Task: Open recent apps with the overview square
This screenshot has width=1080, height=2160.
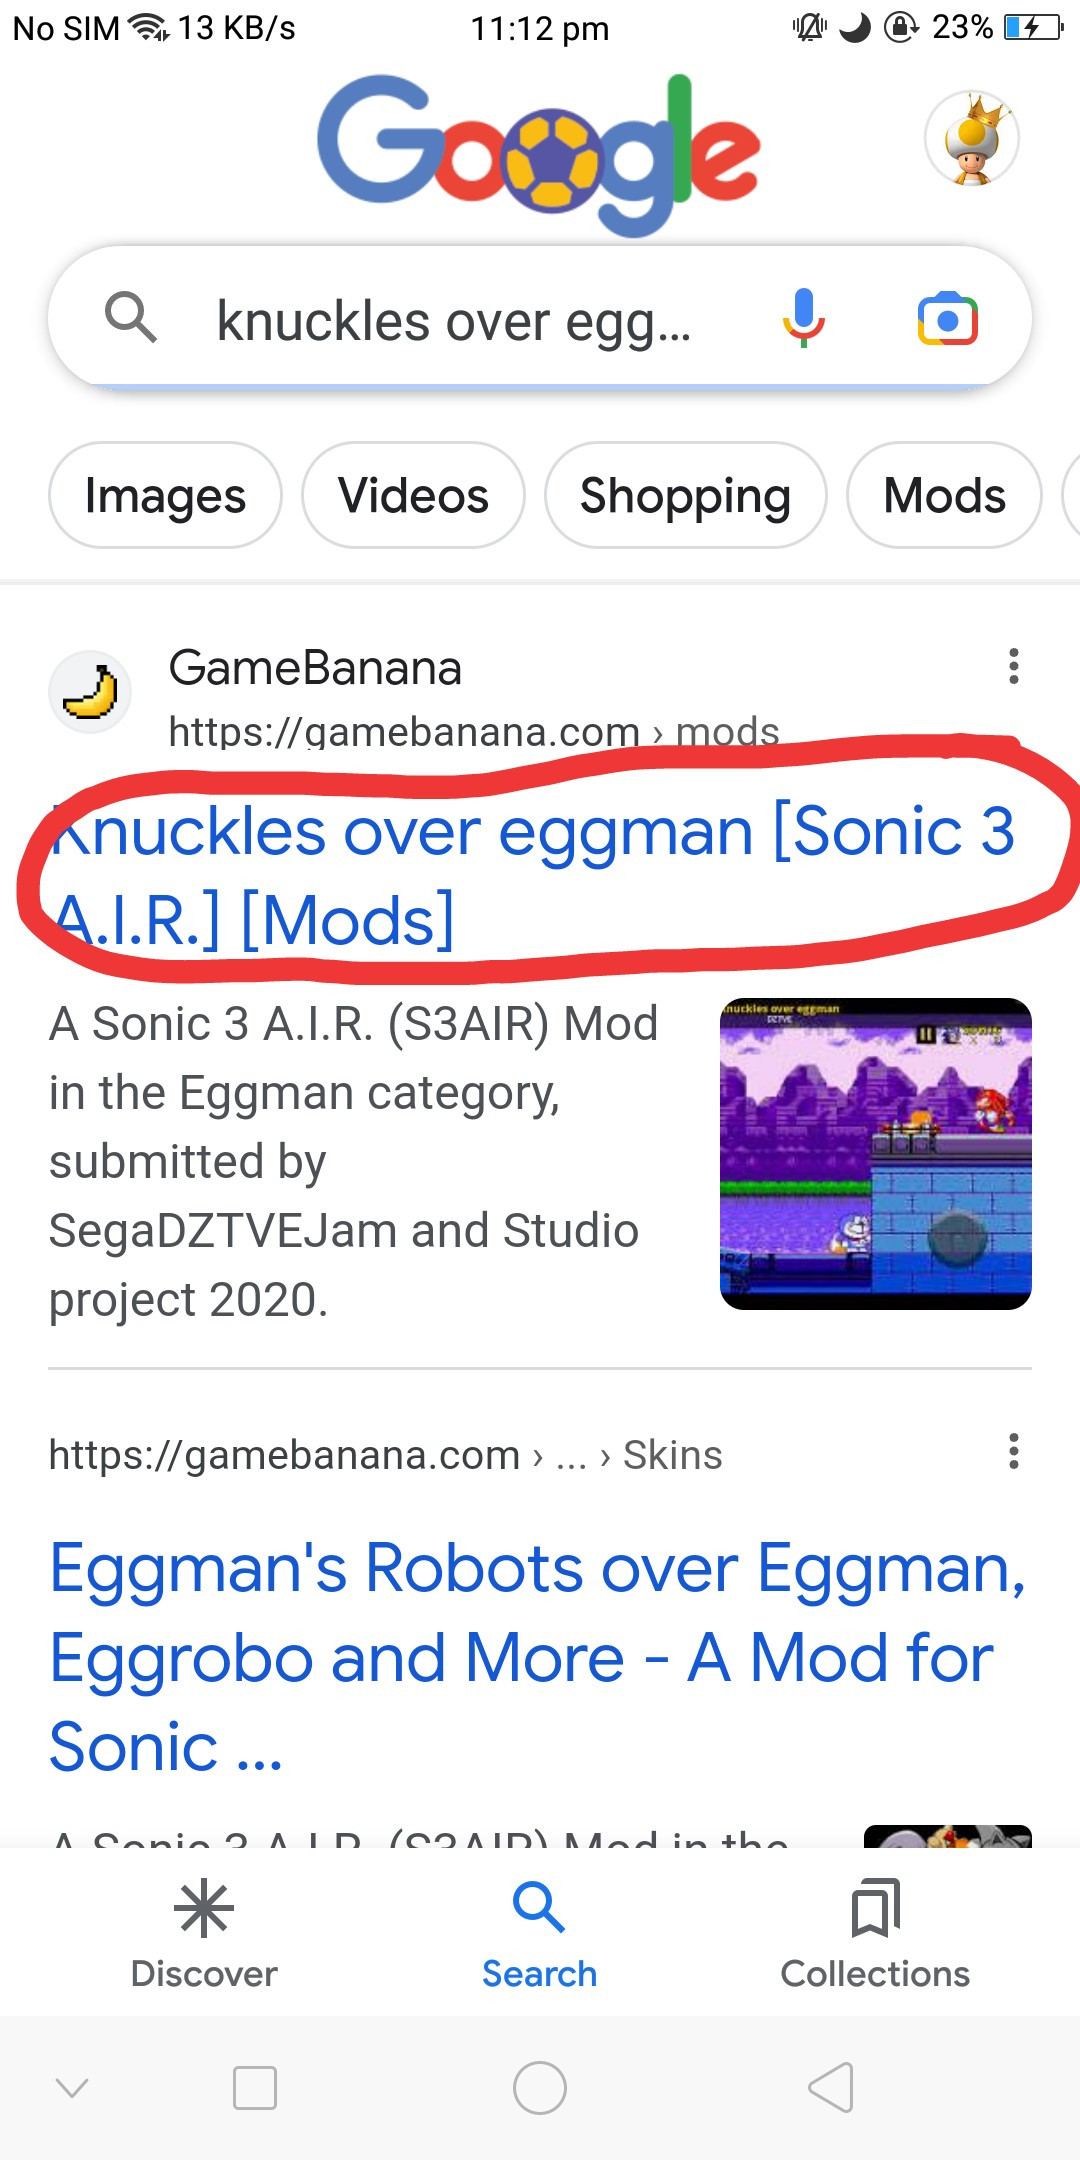Action: click(253, 2090)
